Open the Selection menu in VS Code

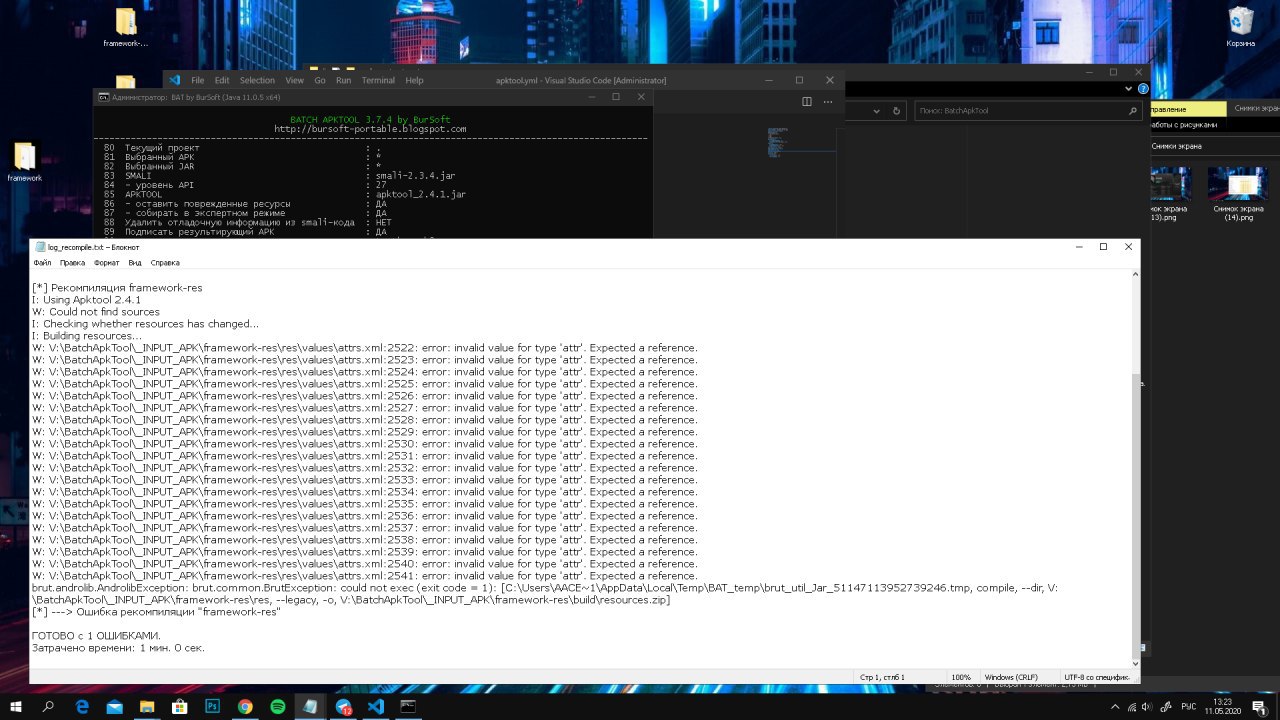[257, 80]
